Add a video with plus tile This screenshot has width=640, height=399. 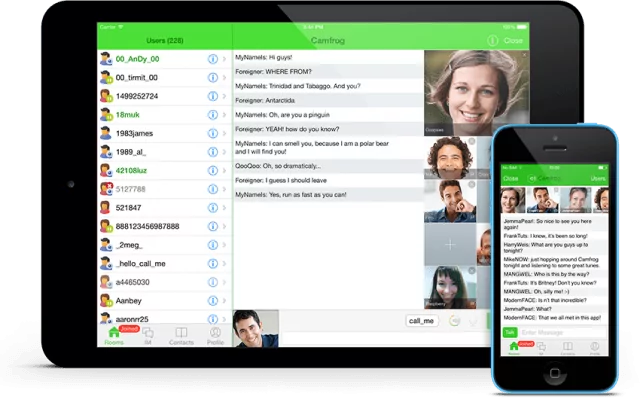tap(450, 245)
